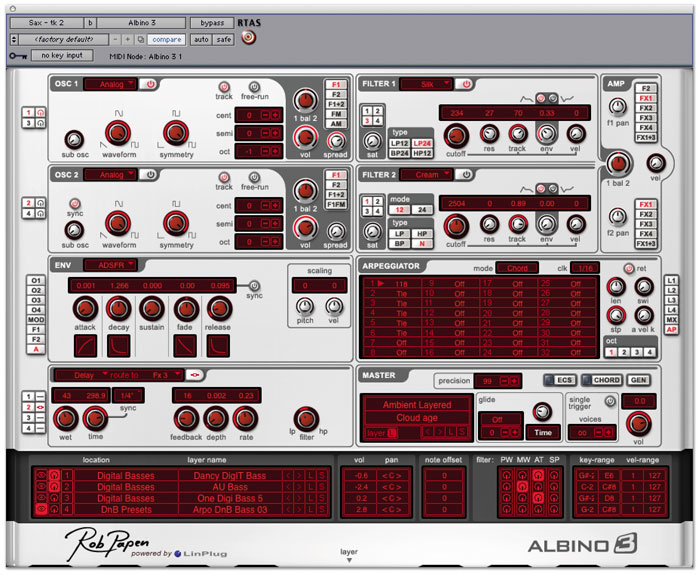Viewport: 700px width, 575px height.
Task: Increase OSC 1 oct value with plus
Action: (275, 151)
